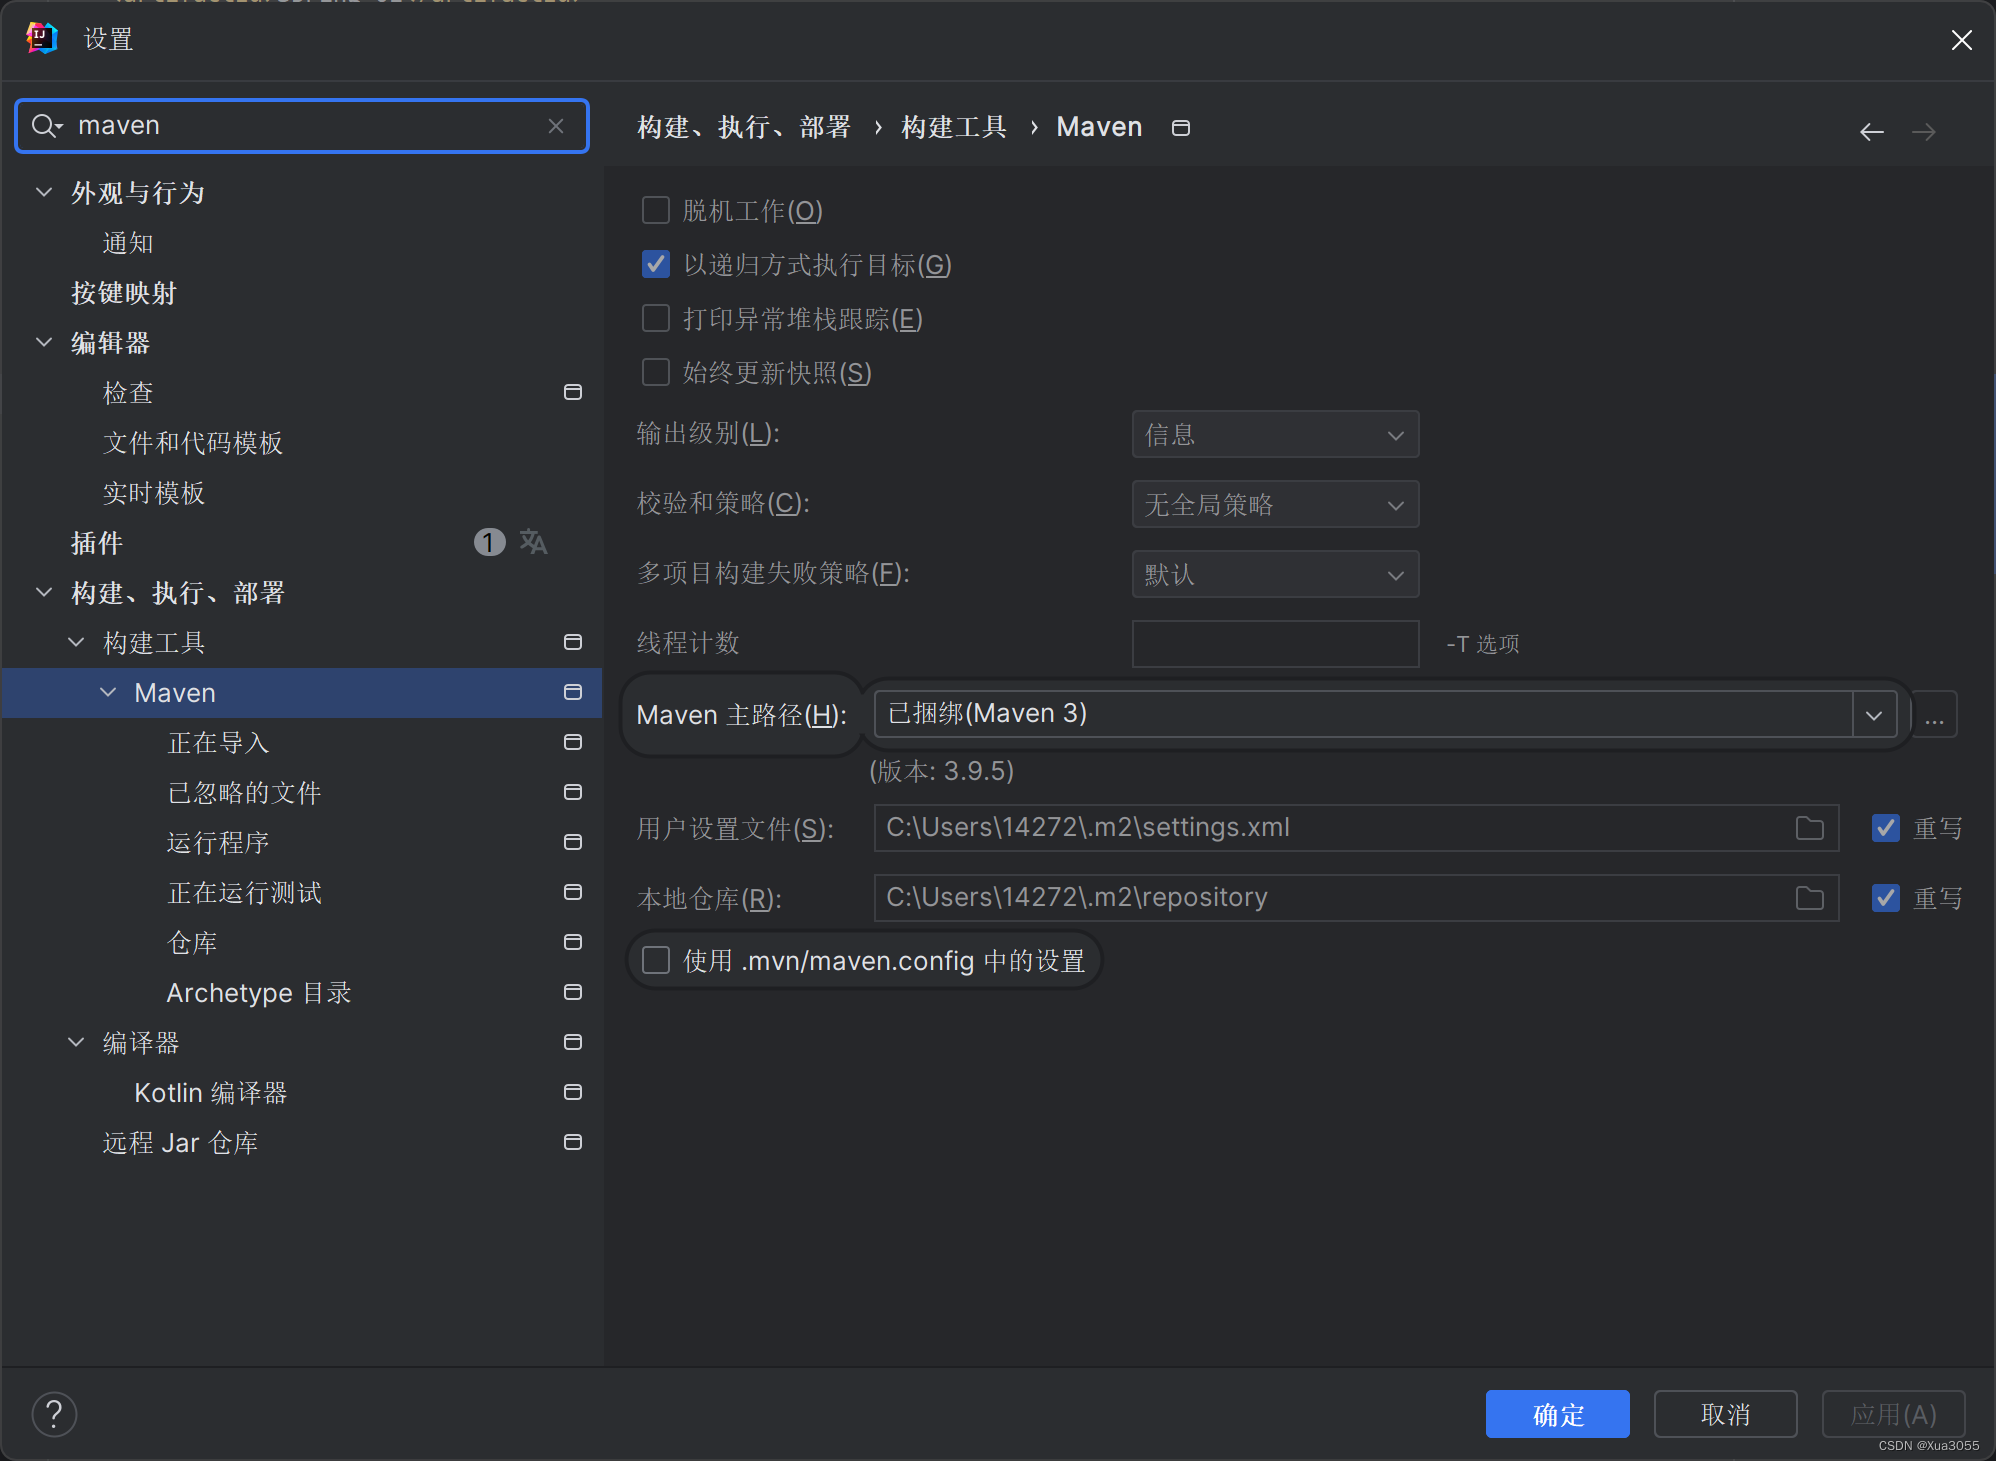Open 多项目构建失败策略 dropdown showing 默认
The image size is (1996, 1461).
1274,575
